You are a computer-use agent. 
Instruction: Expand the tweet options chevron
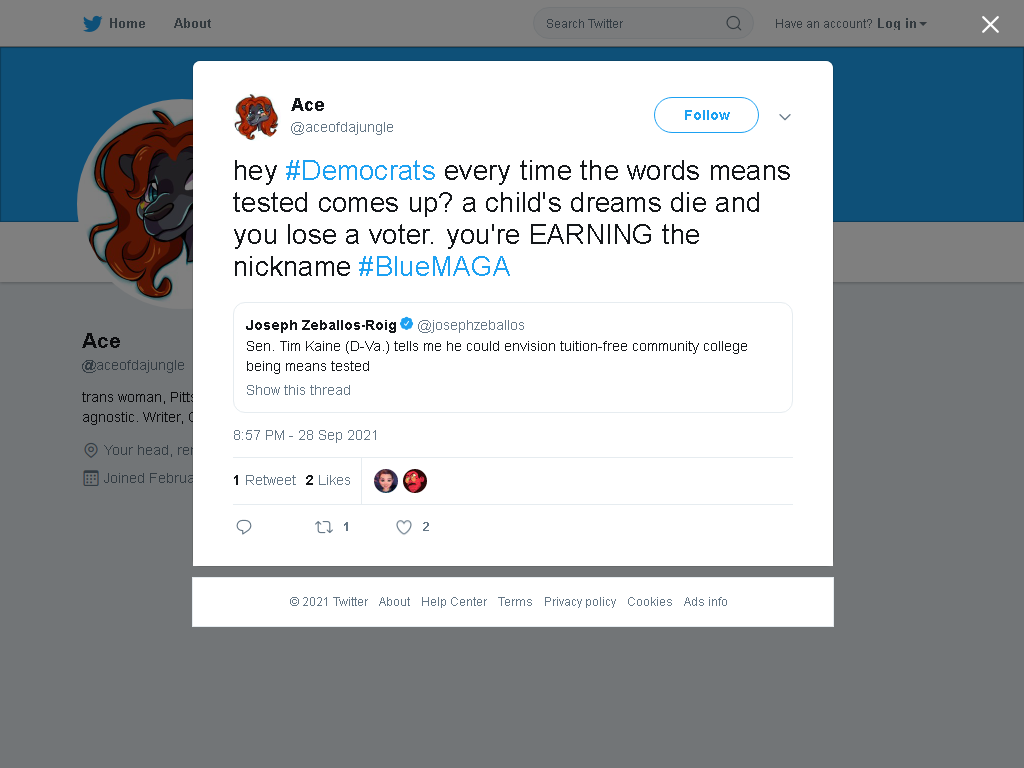pos(784,117)
